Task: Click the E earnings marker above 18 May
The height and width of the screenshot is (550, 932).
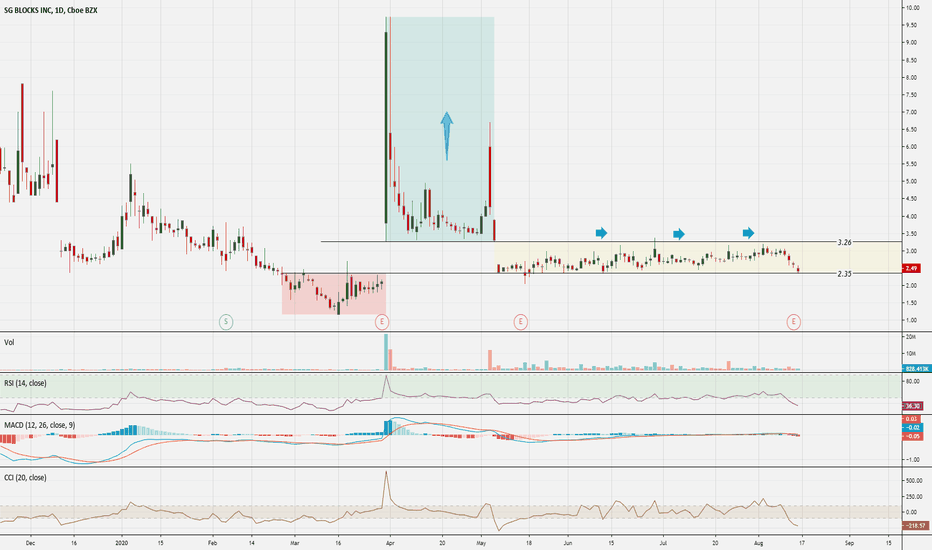Action: [521, 322]
